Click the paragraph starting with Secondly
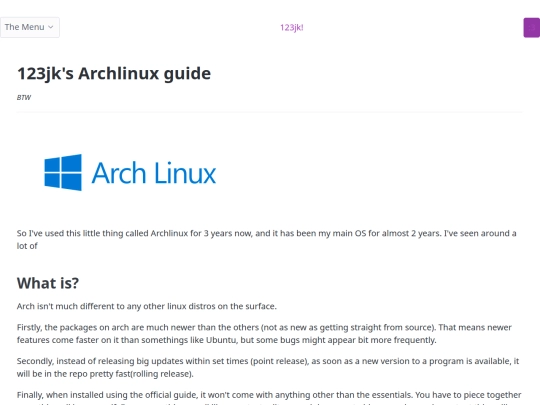This screenshot has height=405, width=540. [268, 367]
